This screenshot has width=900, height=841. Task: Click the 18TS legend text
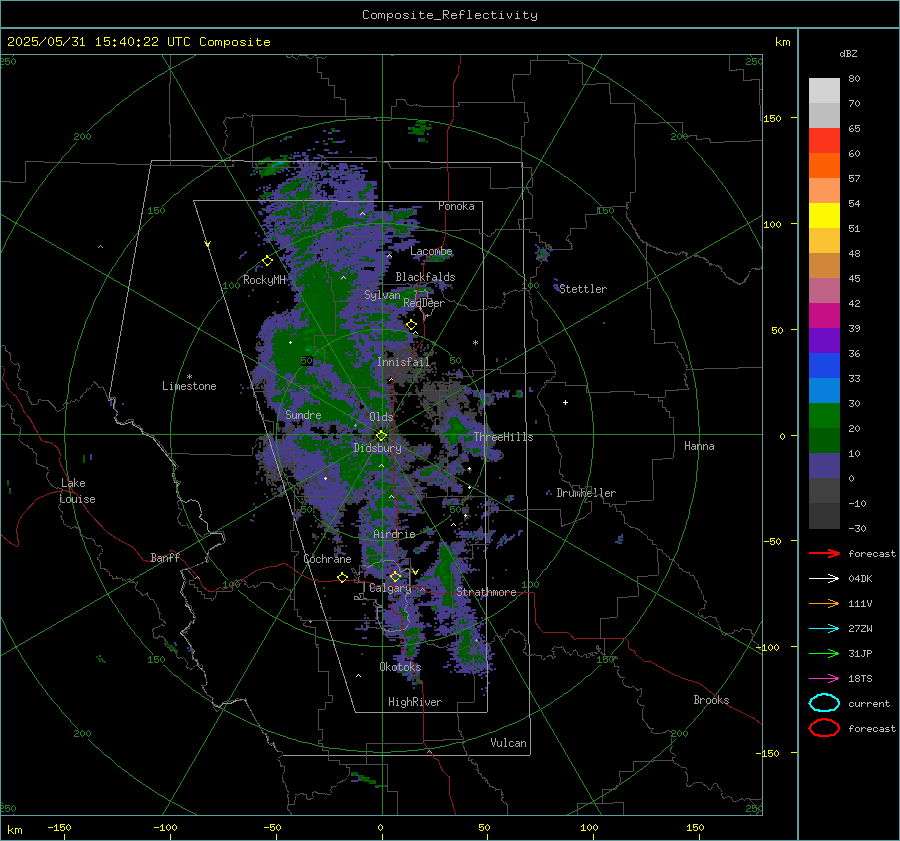pyautogui.click(x=860, y=679)
